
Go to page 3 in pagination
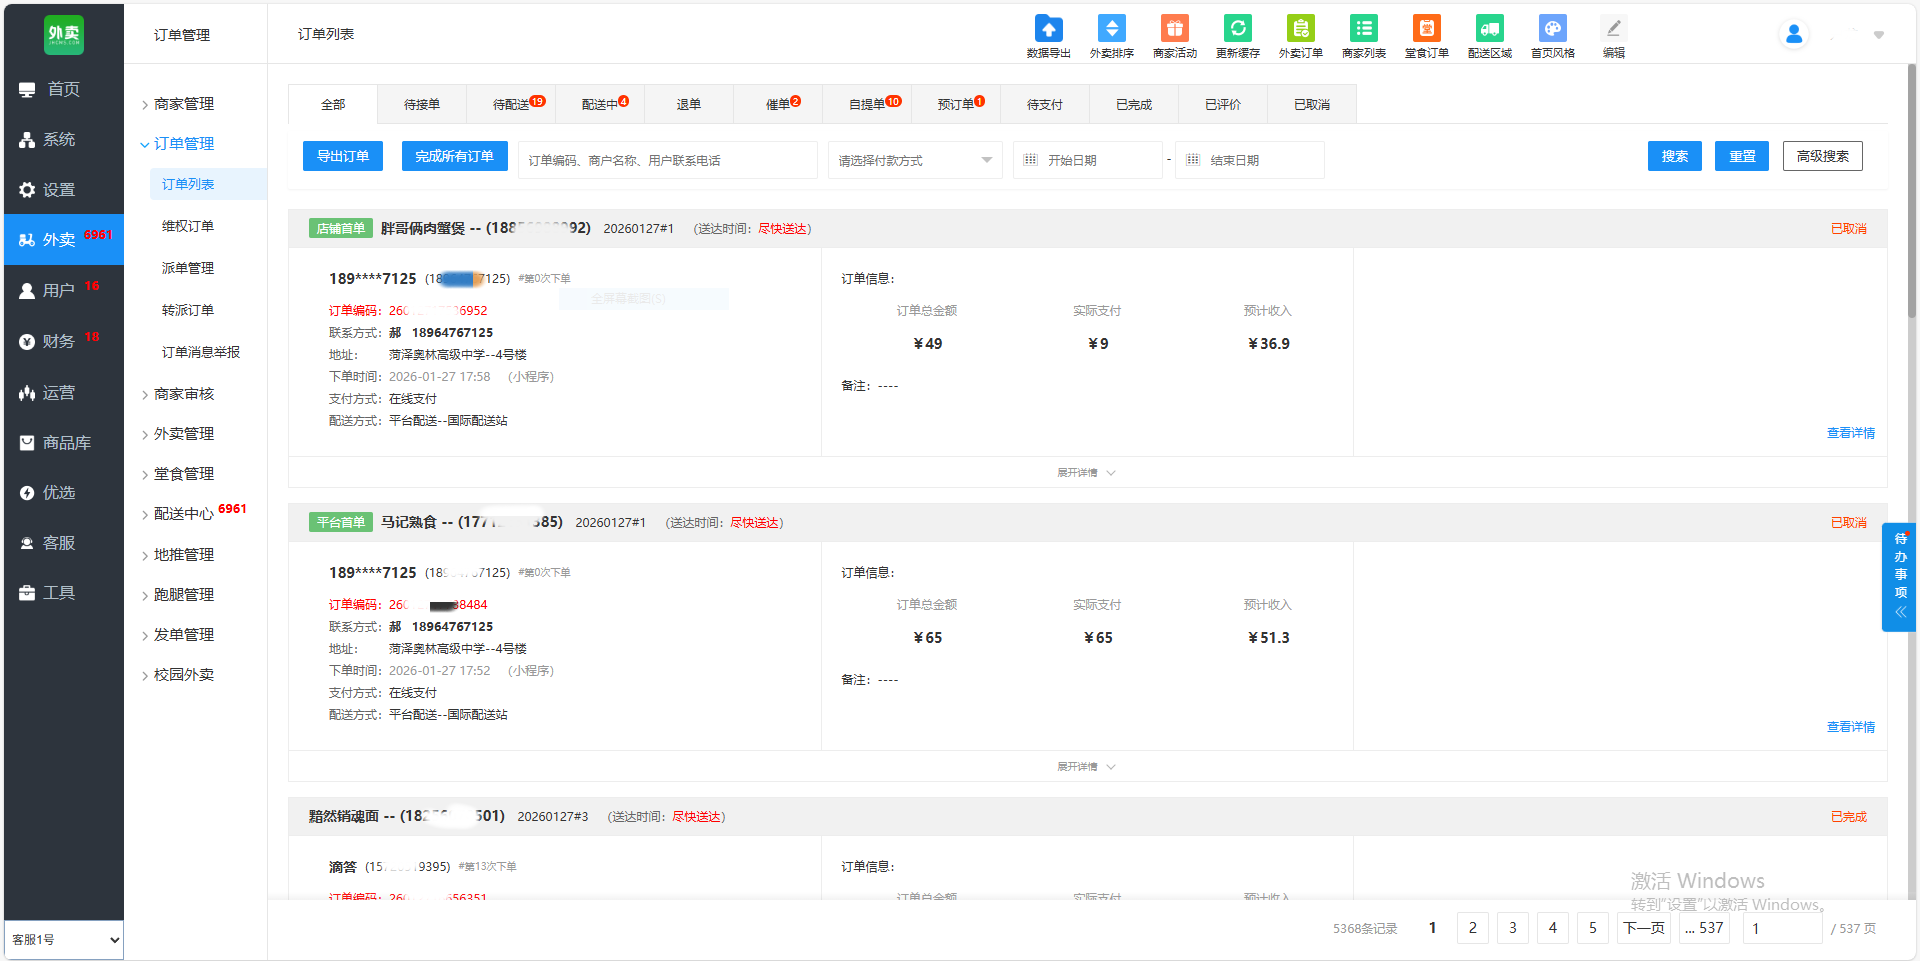click(x=1512, y=928)
